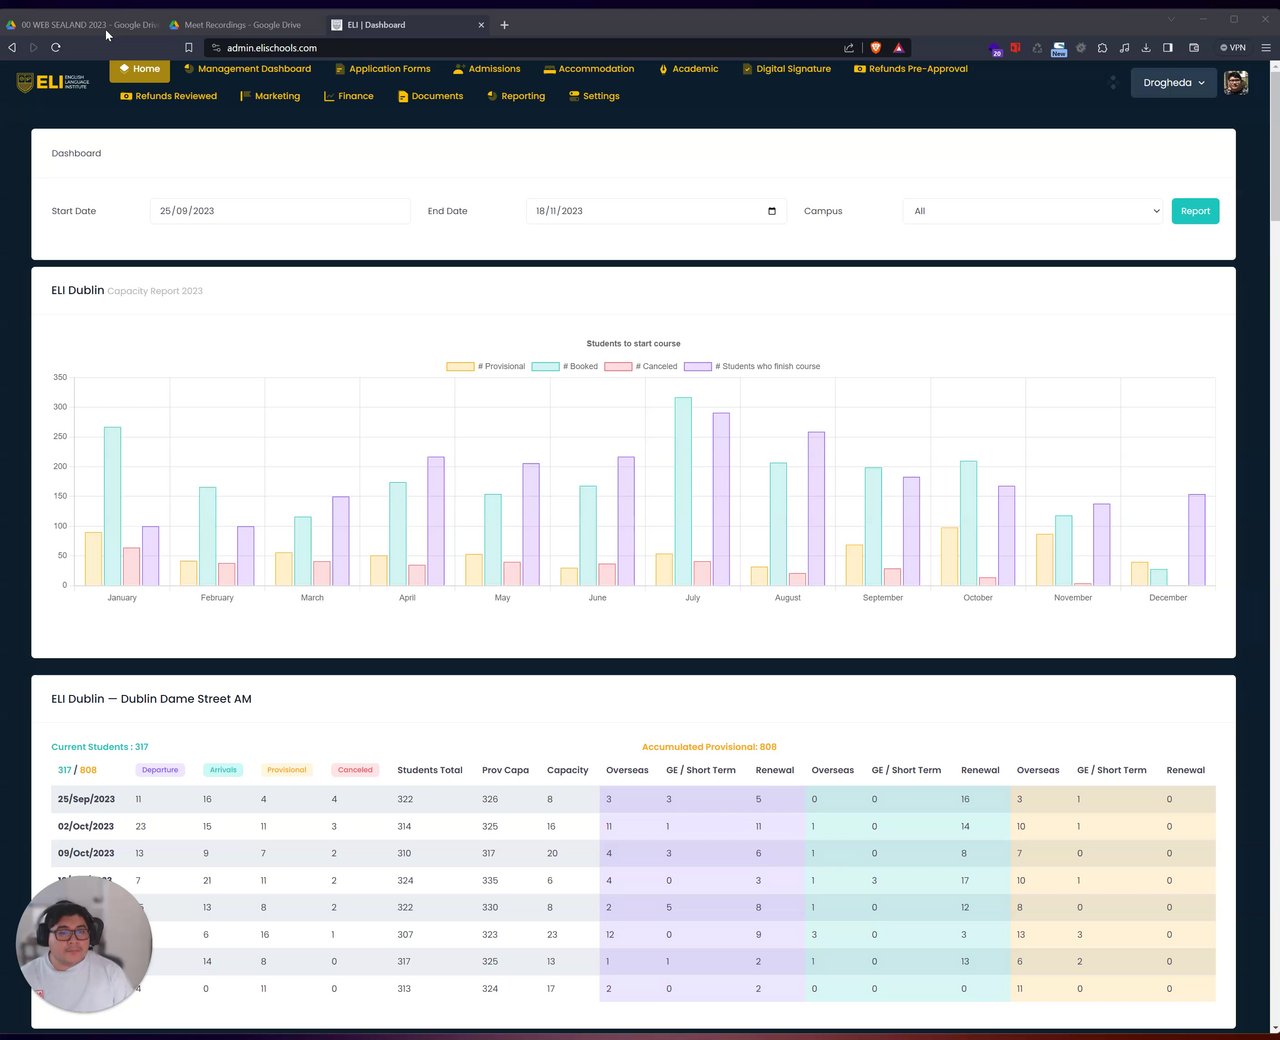Toggle the # Canceled legend swatch

[x=618, y=367]
